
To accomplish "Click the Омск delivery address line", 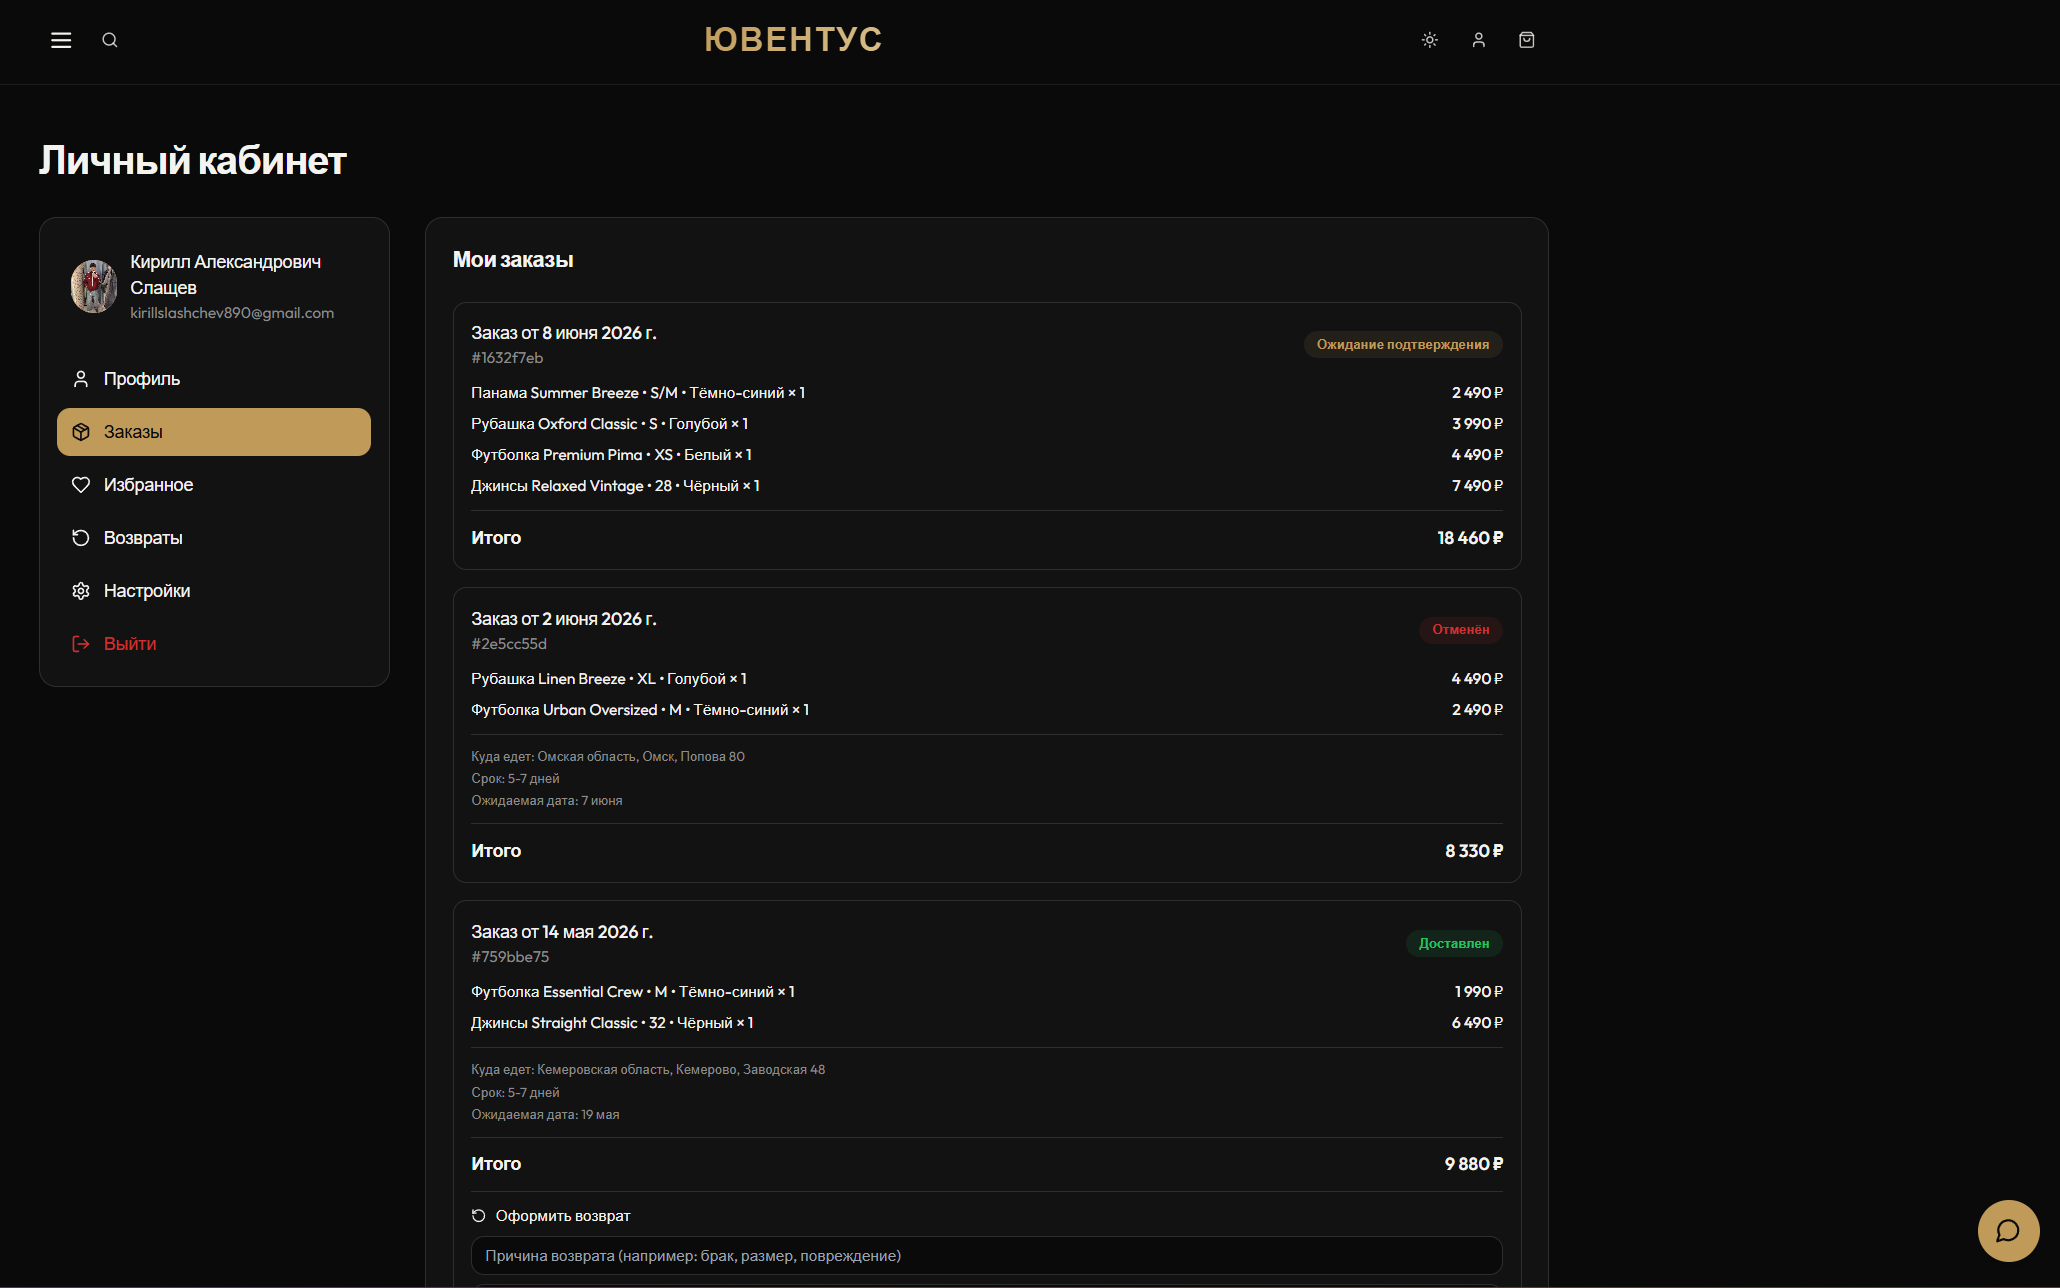I will coord(608,757).
